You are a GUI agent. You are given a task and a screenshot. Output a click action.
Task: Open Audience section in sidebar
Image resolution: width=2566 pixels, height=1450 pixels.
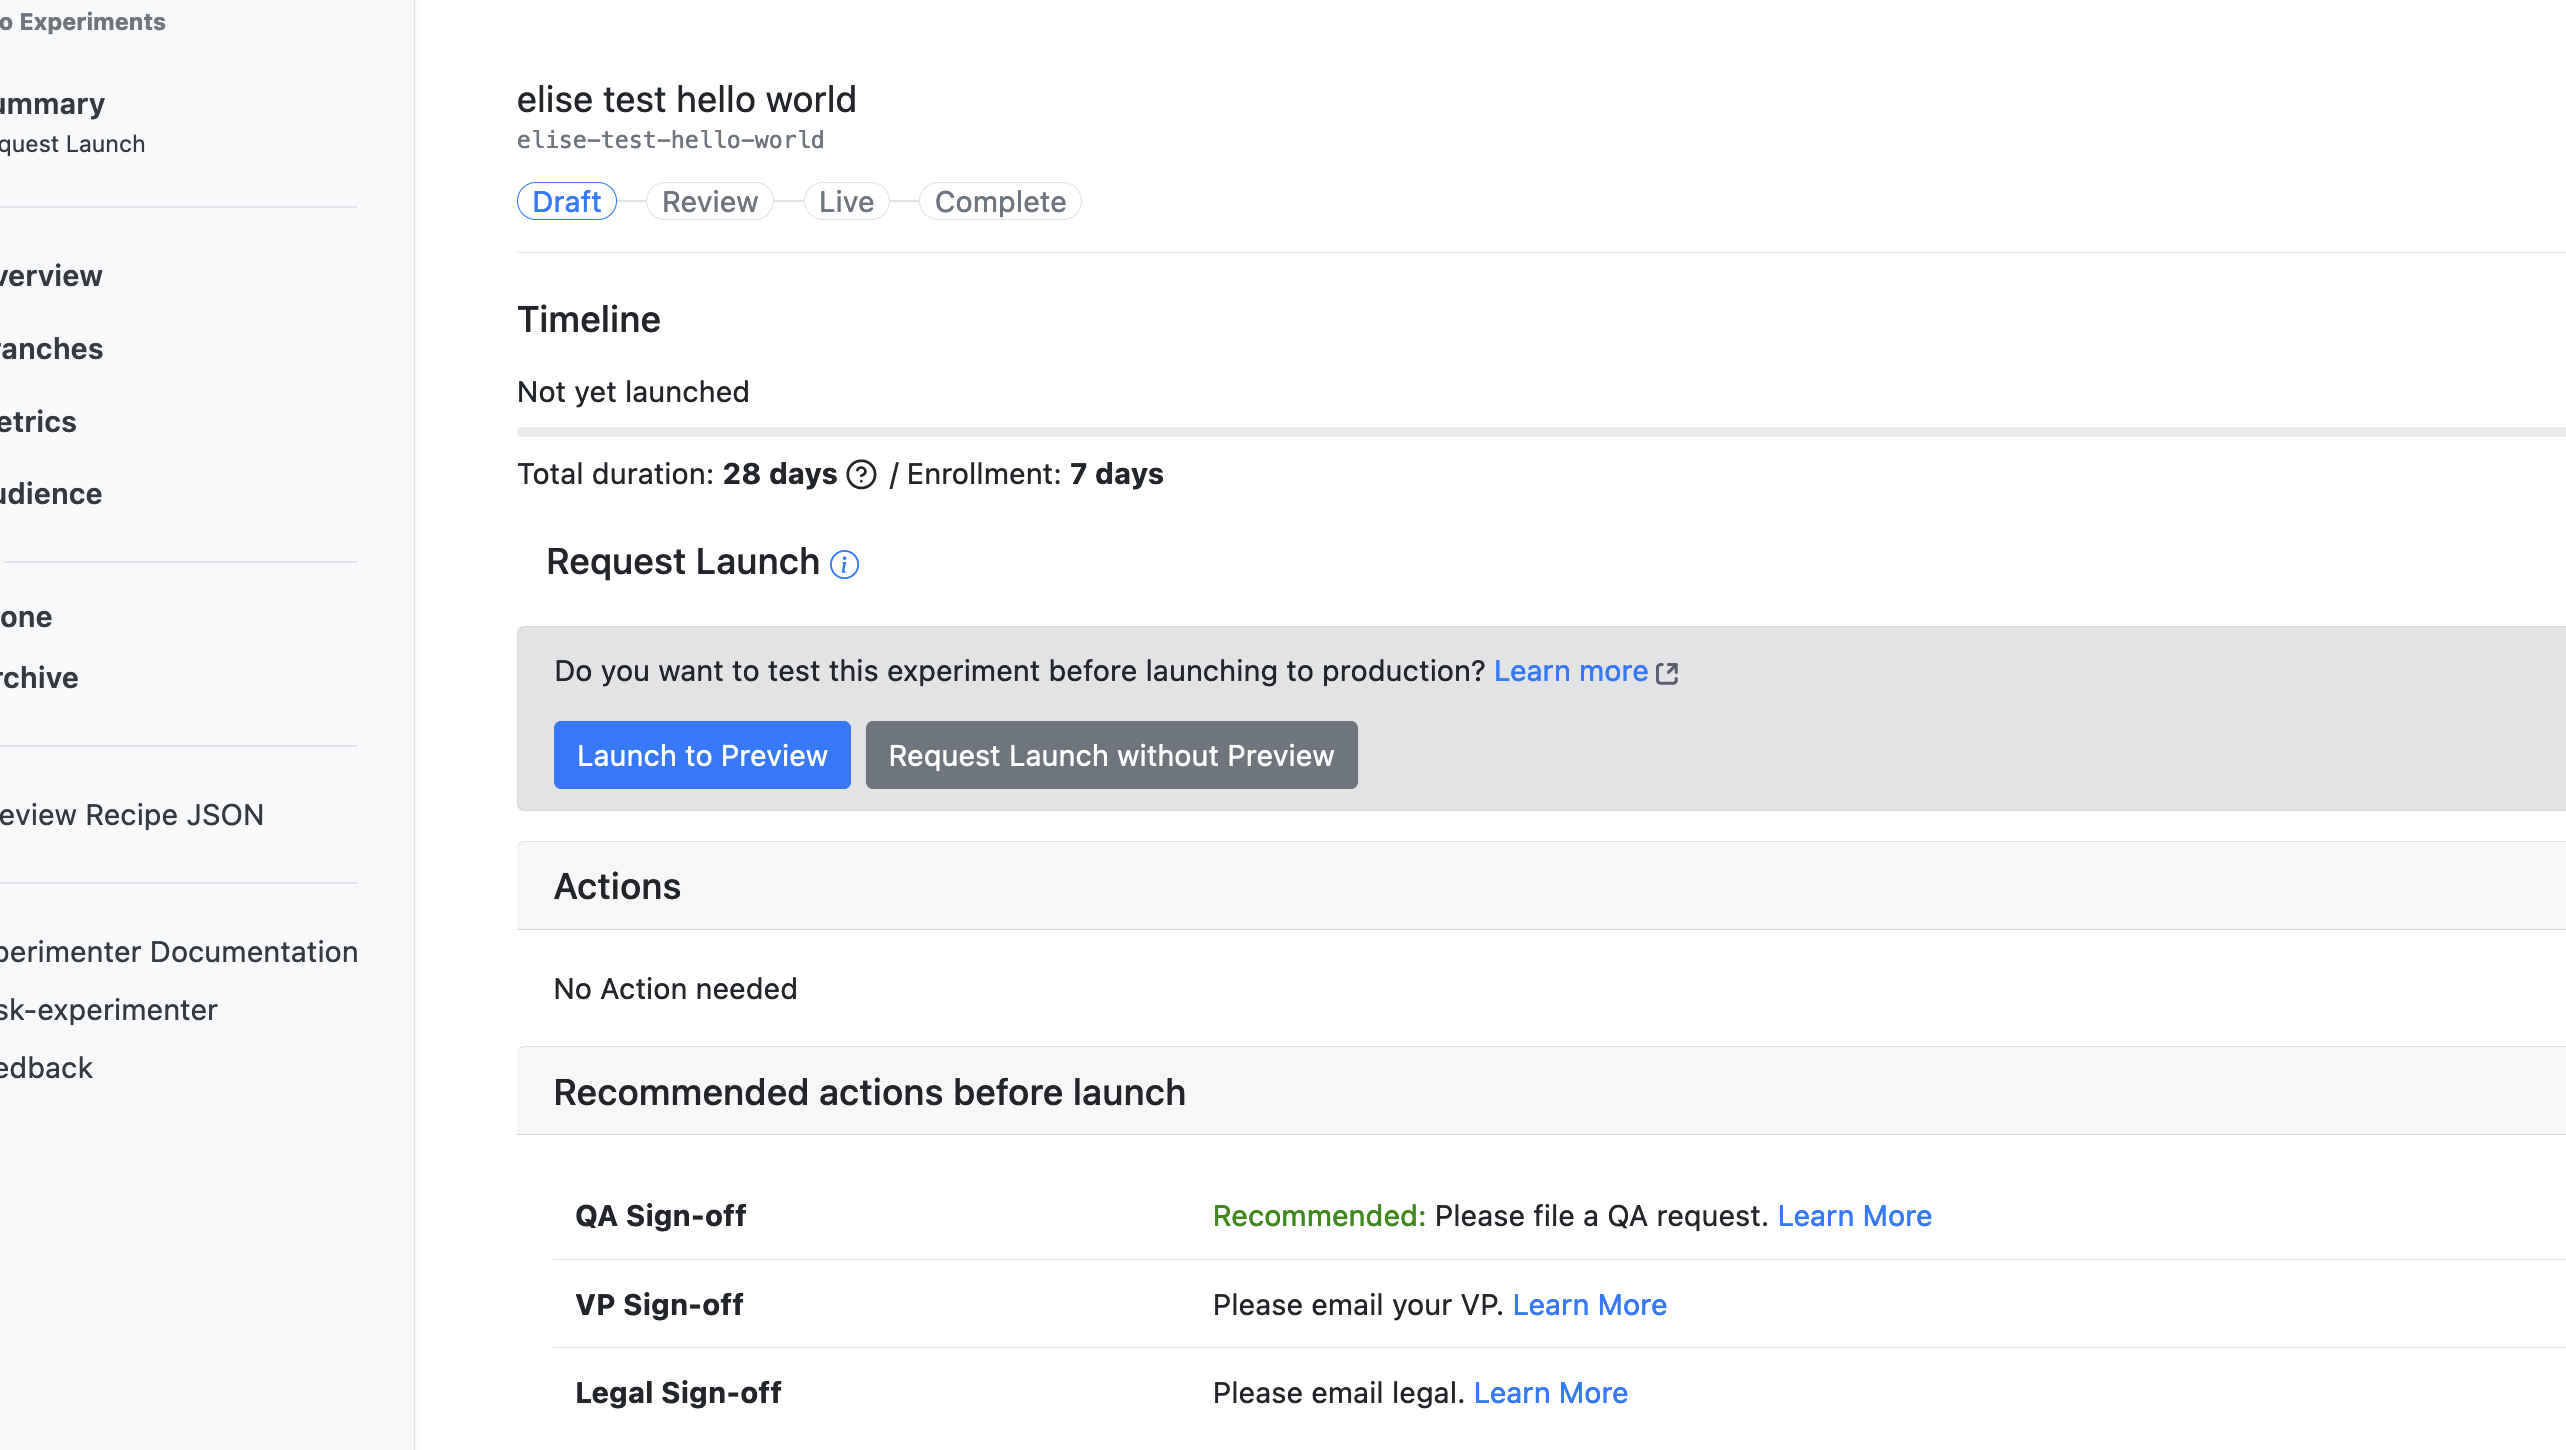(x=50, y=494)
